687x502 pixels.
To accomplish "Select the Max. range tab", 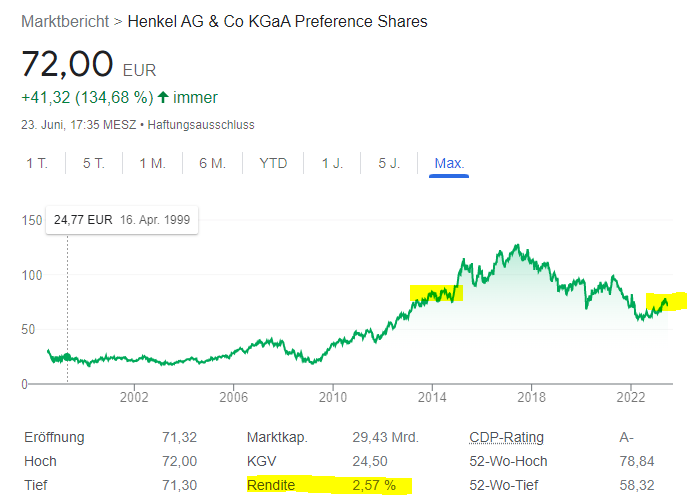I will pyautogui.click(x=449, y=163).
